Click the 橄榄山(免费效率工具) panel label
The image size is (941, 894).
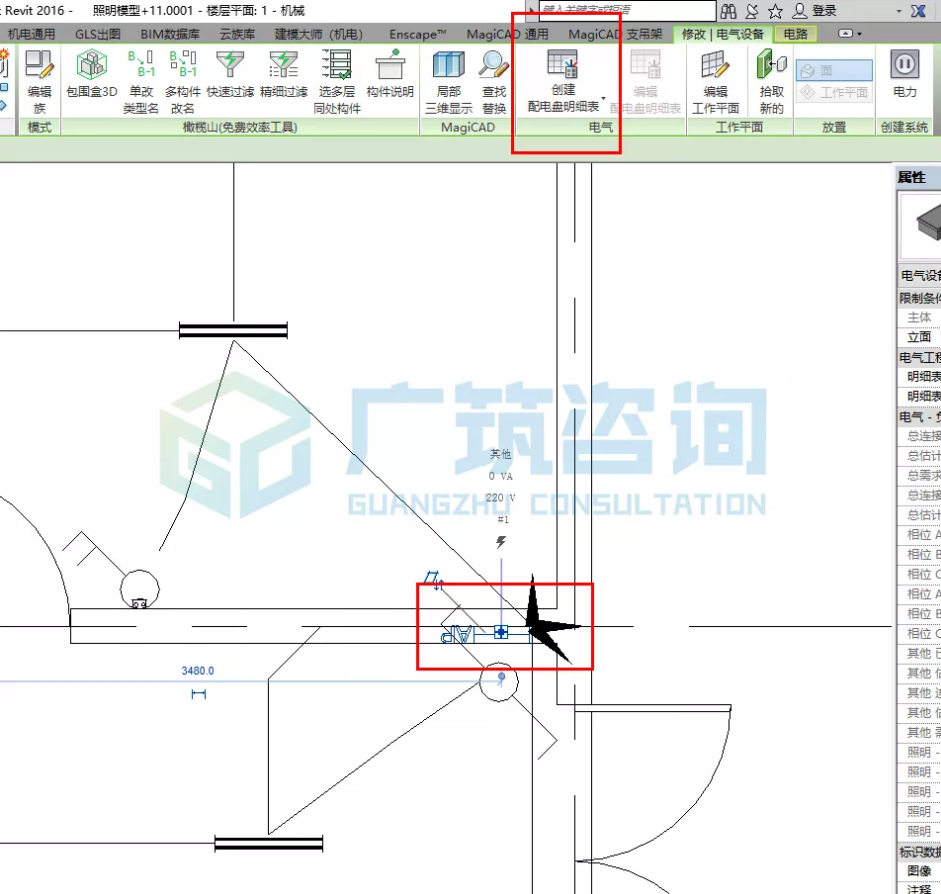[240, 127]
